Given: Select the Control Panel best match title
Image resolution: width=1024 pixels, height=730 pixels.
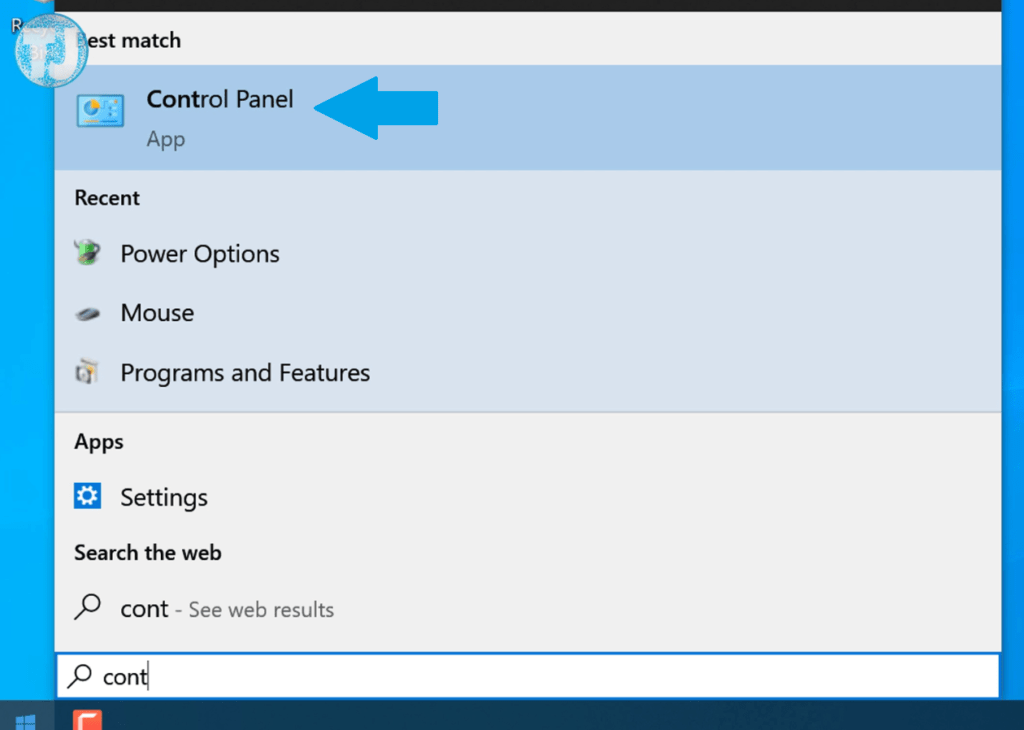Looking at the screenshot, I should (x=219, y=99).
